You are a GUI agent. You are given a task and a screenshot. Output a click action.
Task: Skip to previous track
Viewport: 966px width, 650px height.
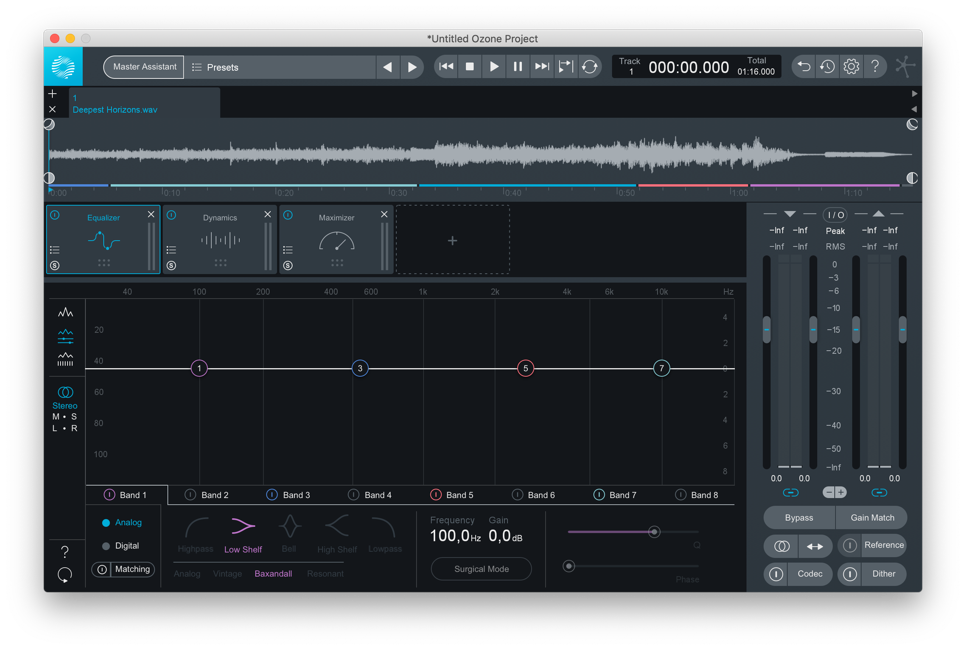click(447, 67)
